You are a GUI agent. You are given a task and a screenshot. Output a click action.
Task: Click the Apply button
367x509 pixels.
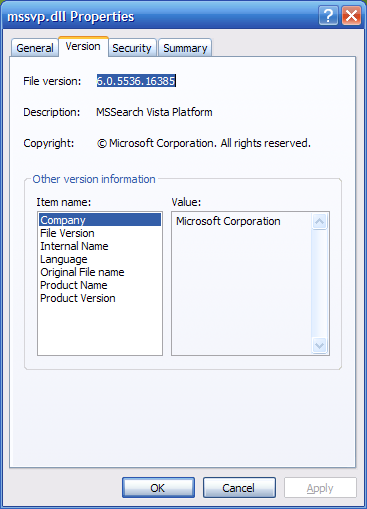point(320,488)
